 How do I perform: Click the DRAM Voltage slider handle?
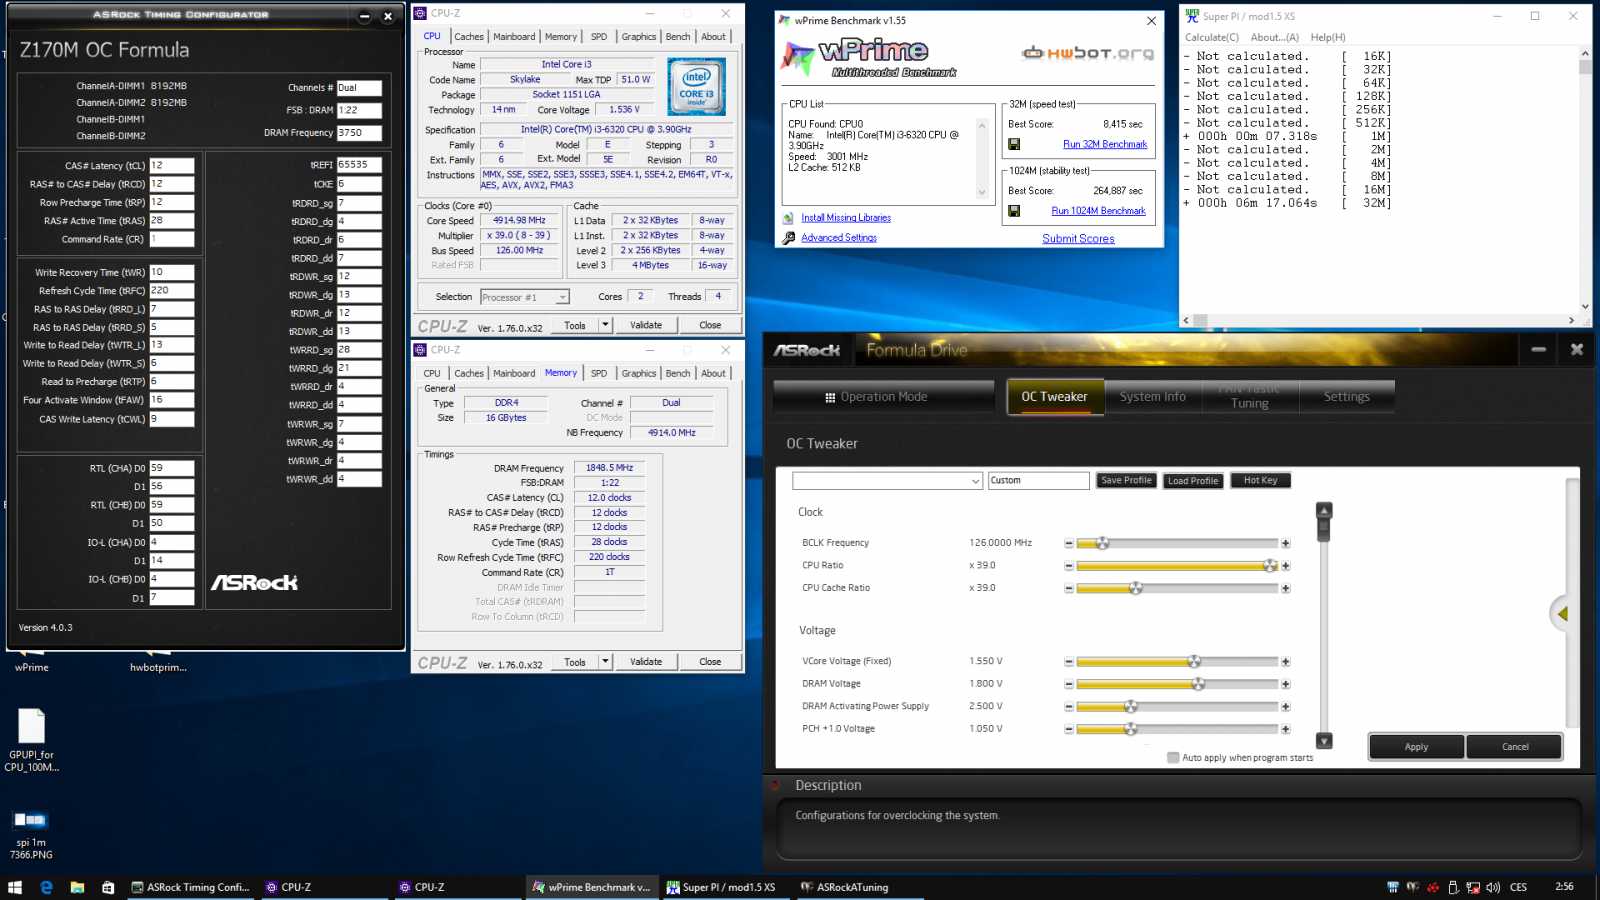pyautogui.click(x=1198, y=684)
